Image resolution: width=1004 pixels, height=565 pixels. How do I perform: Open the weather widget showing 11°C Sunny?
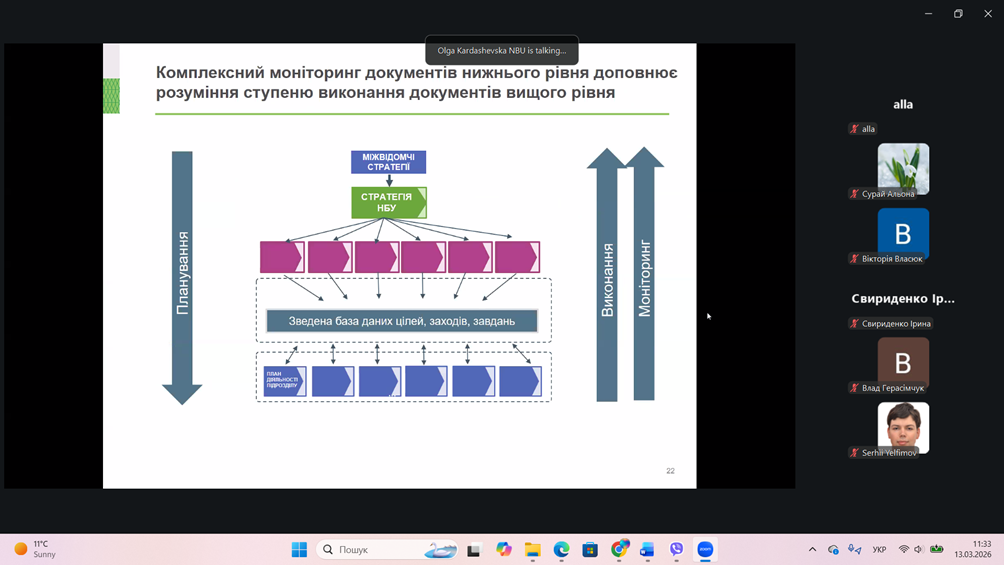[x=35, y=549]
